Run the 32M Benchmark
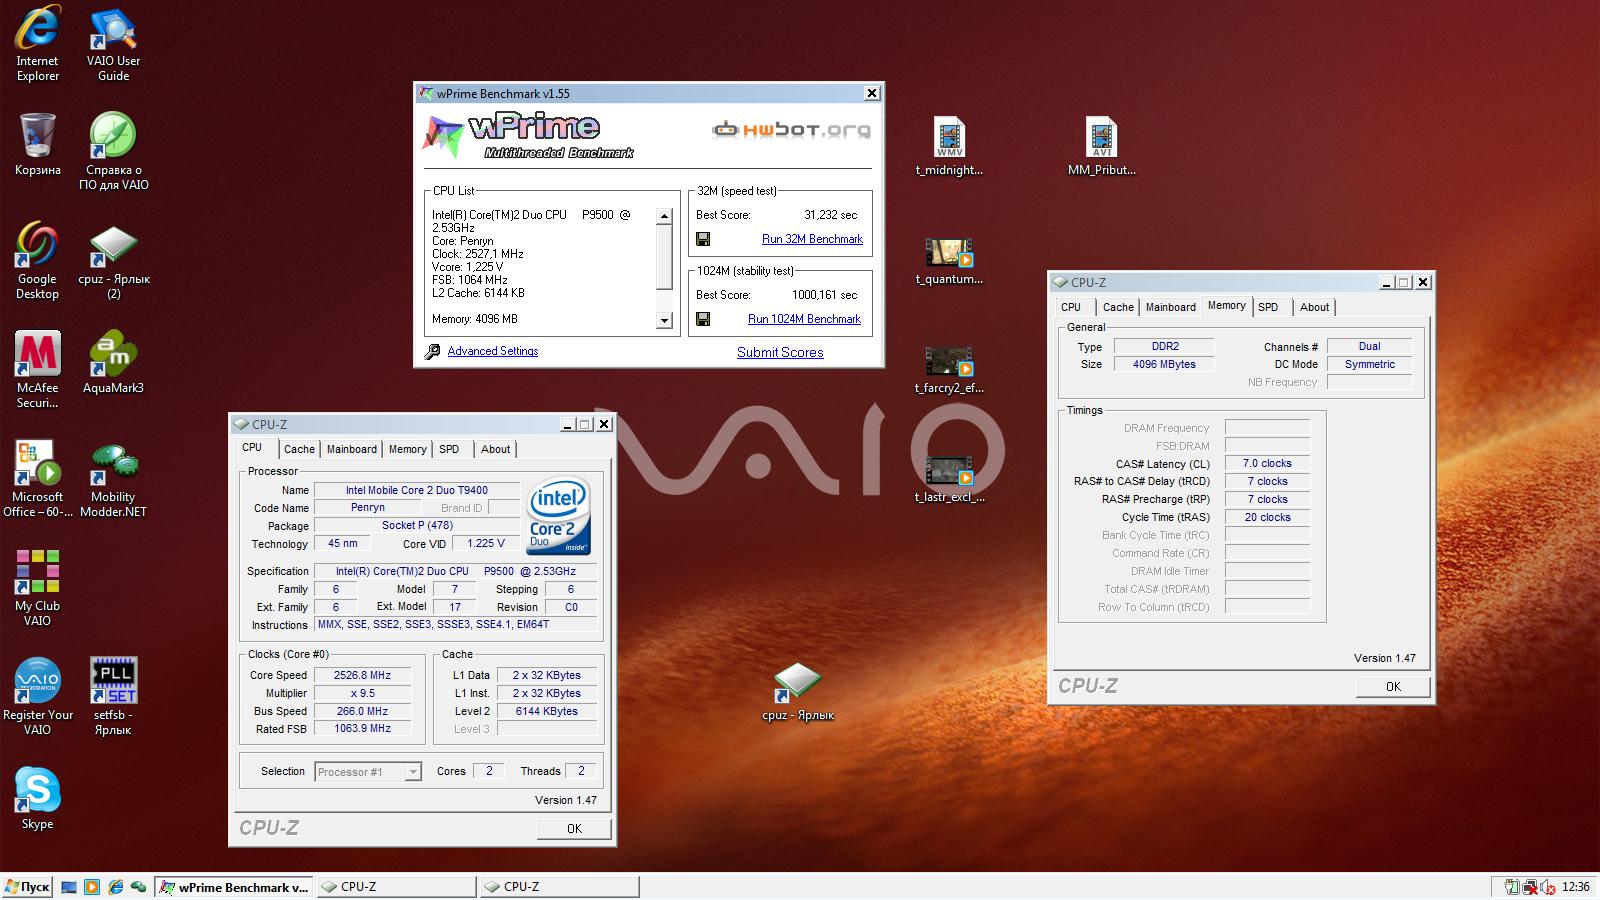Viewport: 1600px width, 900px height. click(812, 239)
